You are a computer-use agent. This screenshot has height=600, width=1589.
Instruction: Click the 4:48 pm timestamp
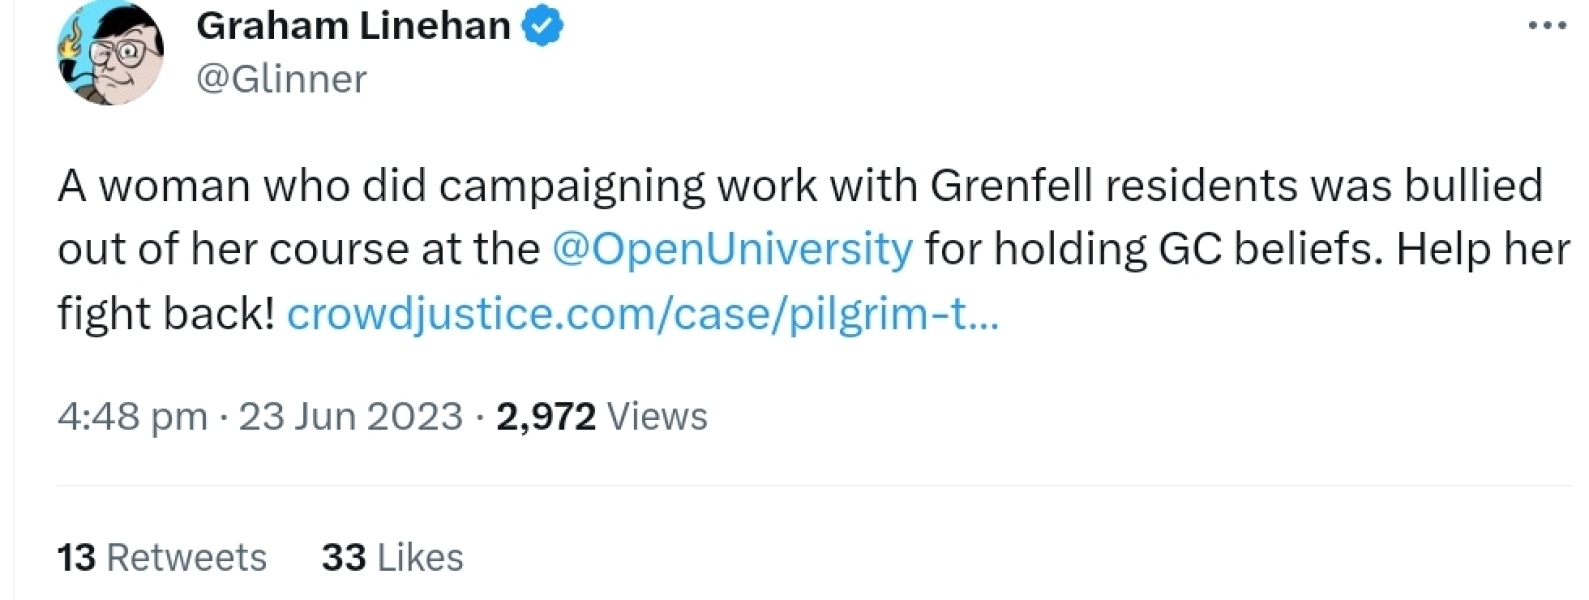pyautogui.click(x=133, y=416)
